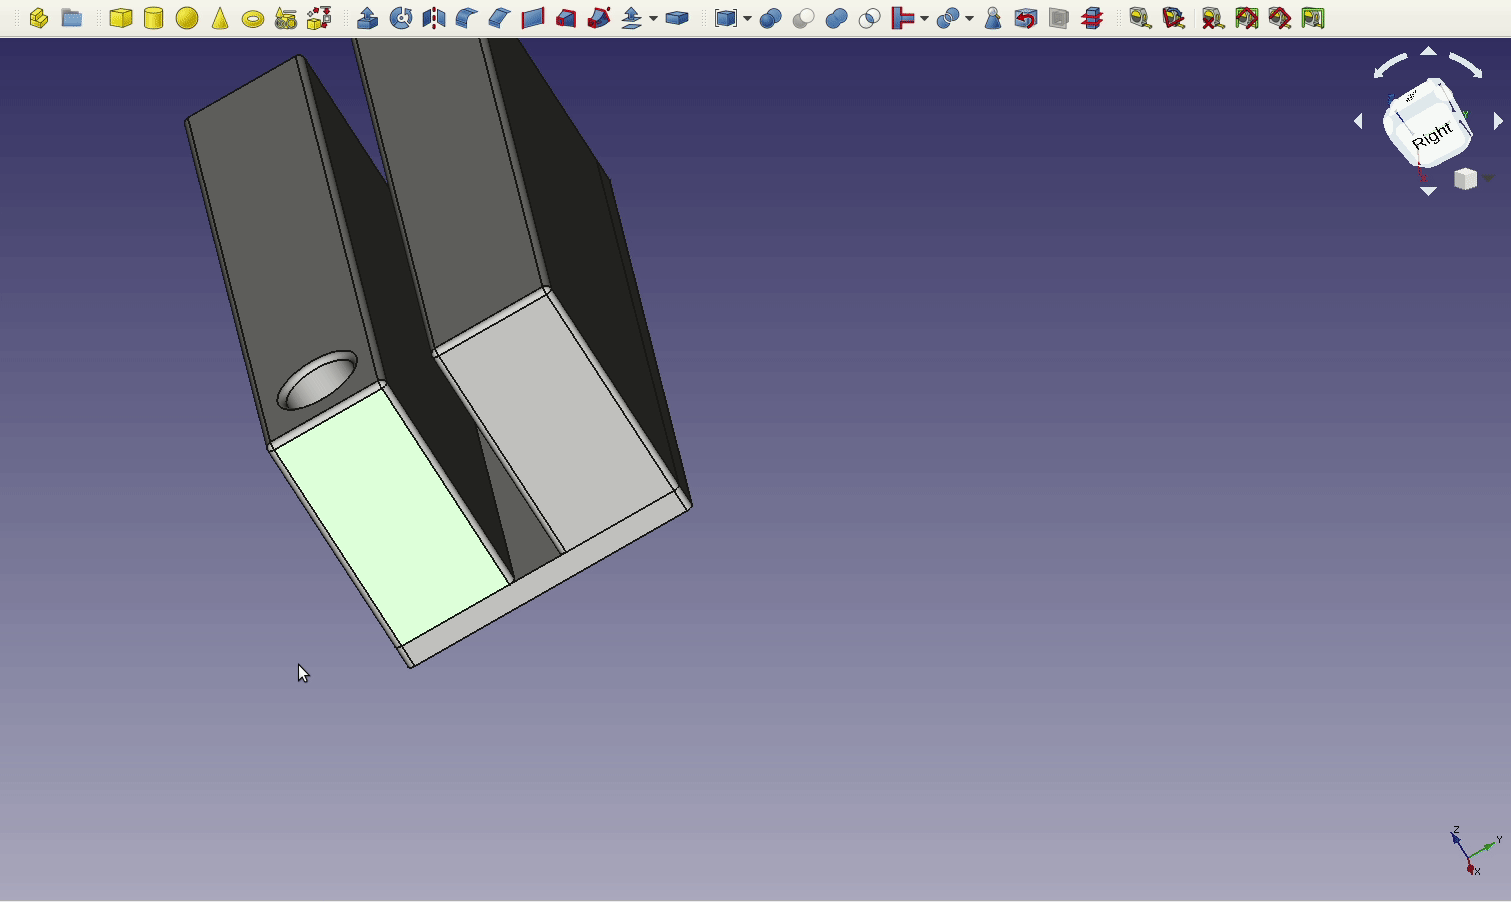Click the small cube below the navigation cube
The height and width of the screenshot is (902, 1511).
pos(1466,178)
